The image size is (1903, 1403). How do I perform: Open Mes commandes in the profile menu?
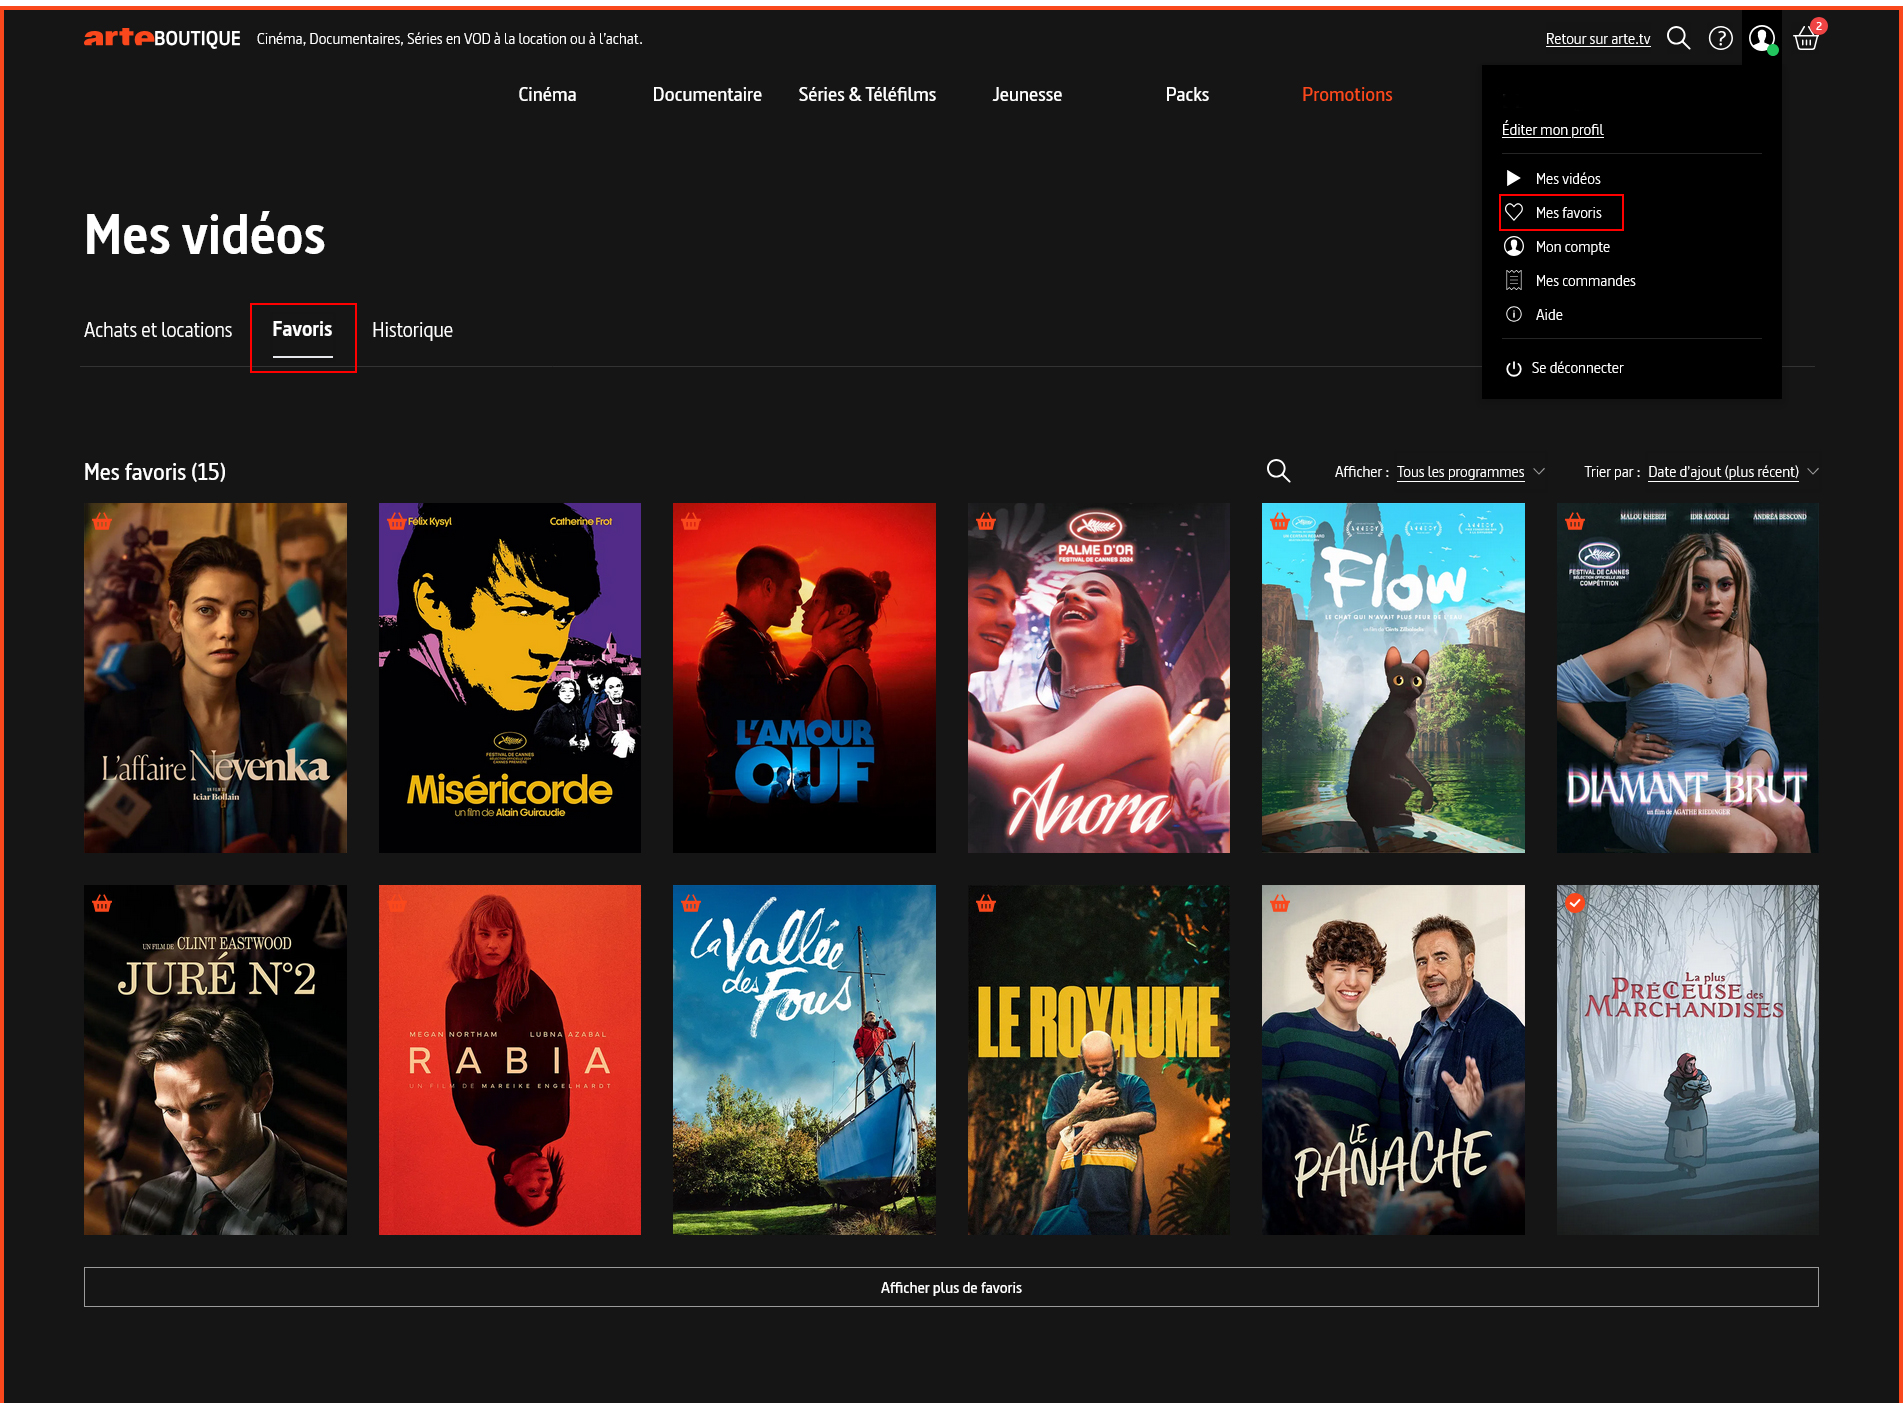click(1585, 281)
